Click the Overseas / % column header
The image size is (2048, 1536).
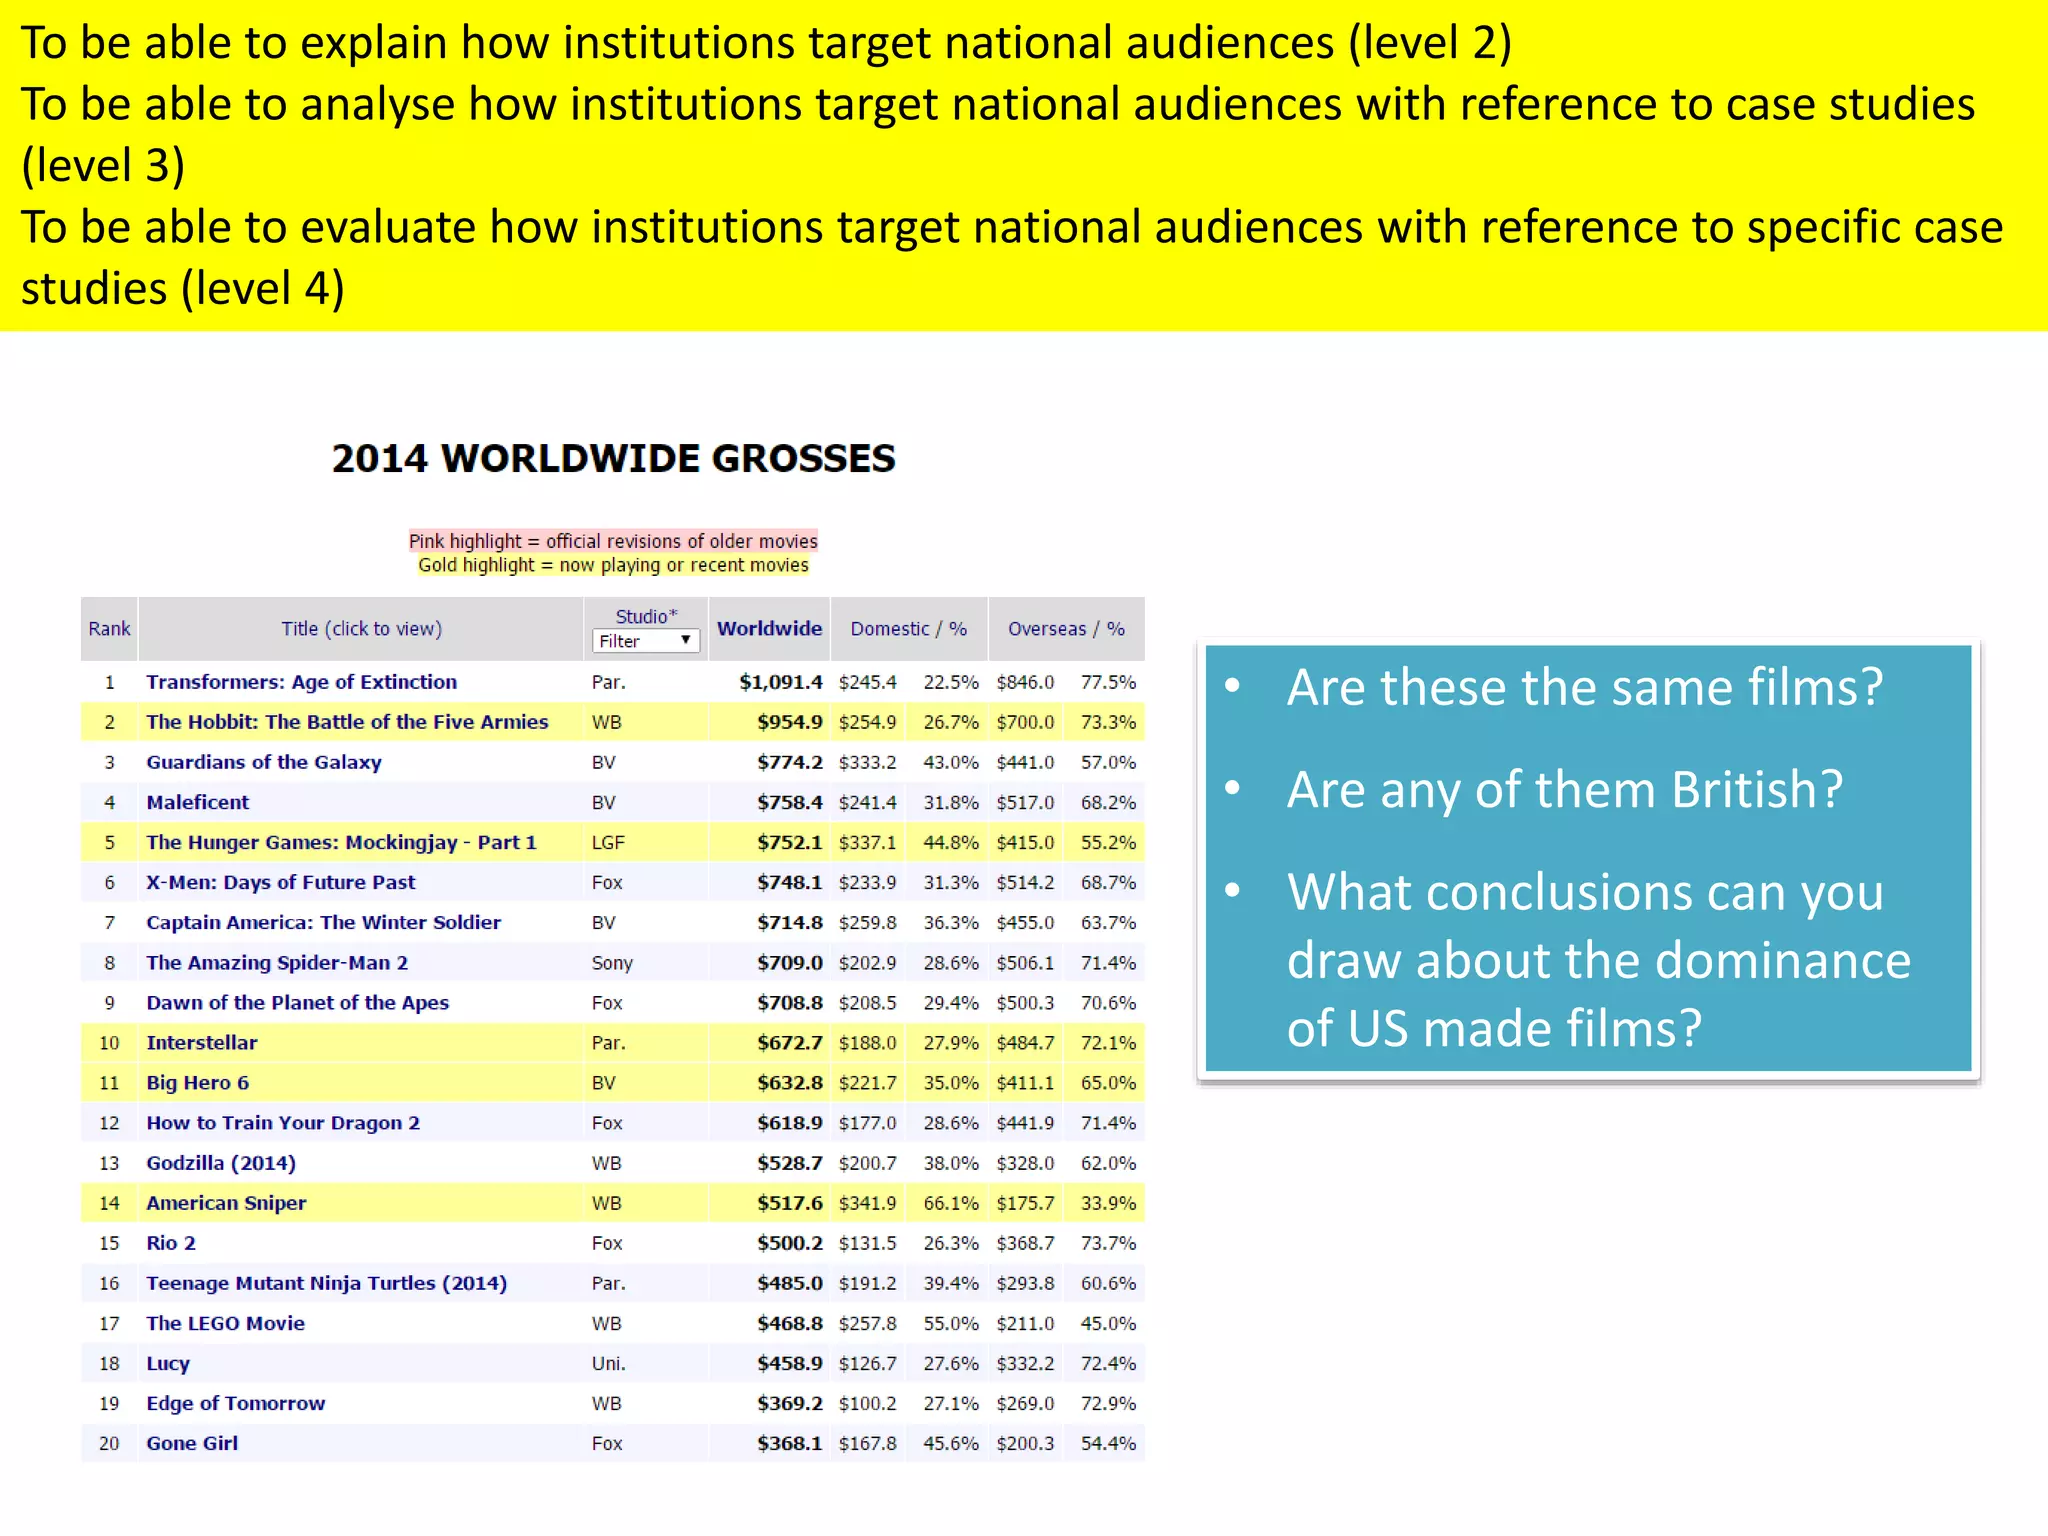point(1066,629)
